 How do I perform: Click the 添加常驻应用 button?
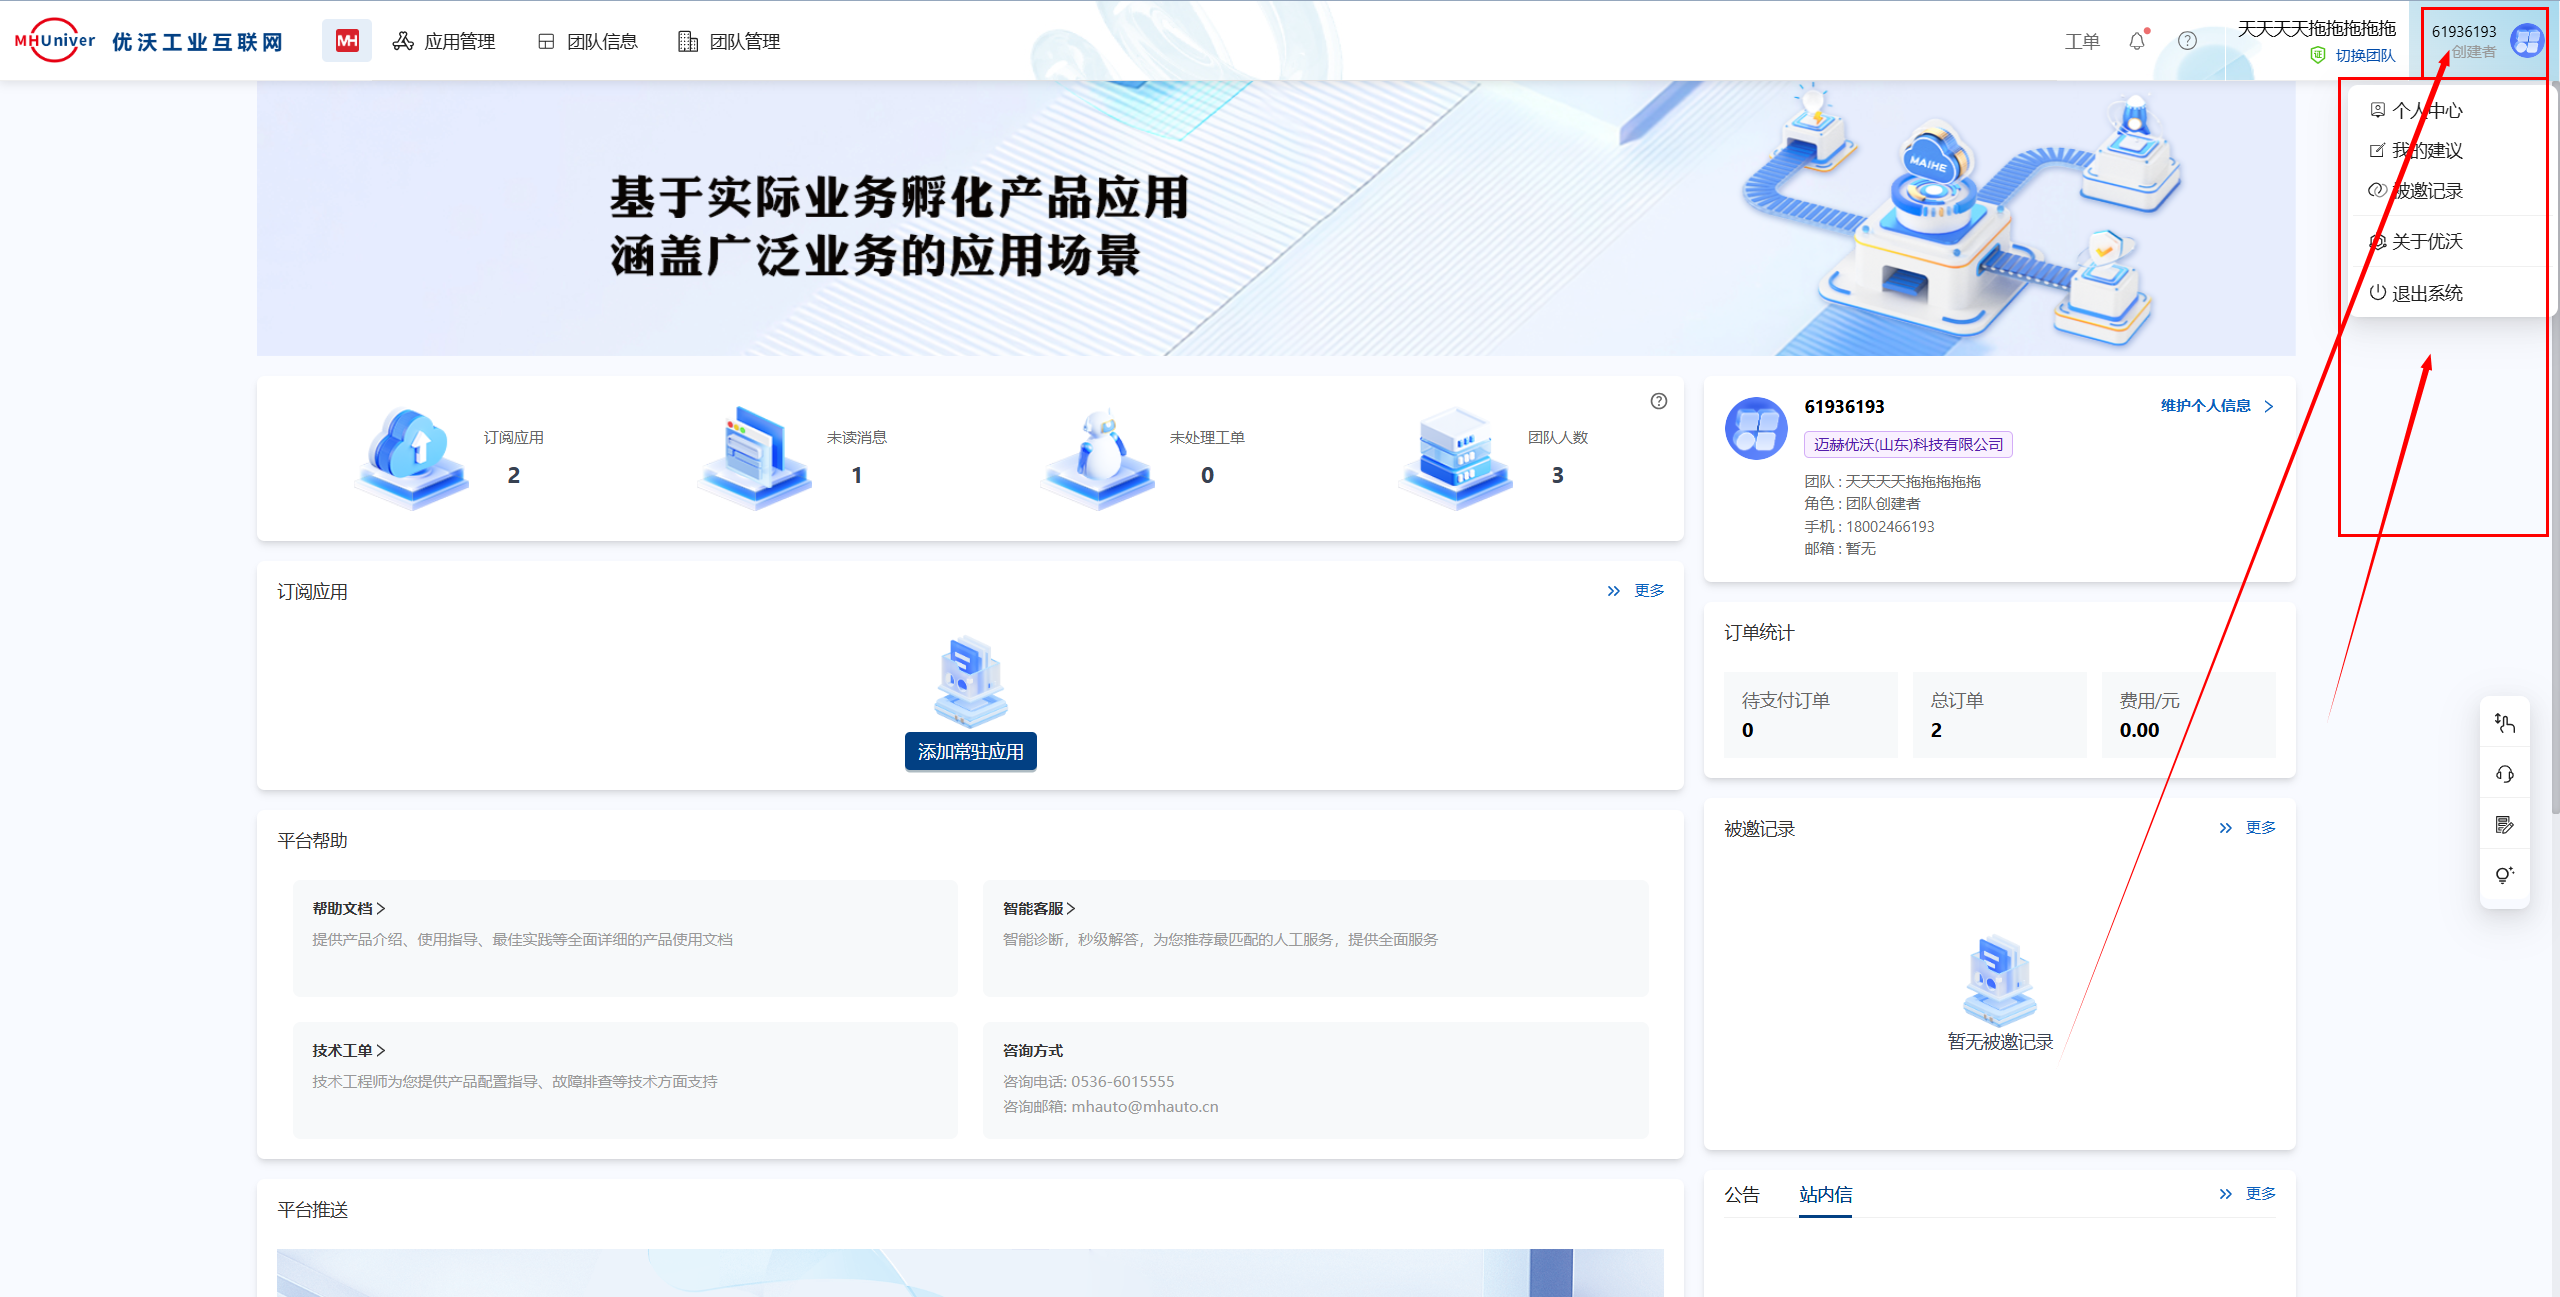click(x=970, y=751)
